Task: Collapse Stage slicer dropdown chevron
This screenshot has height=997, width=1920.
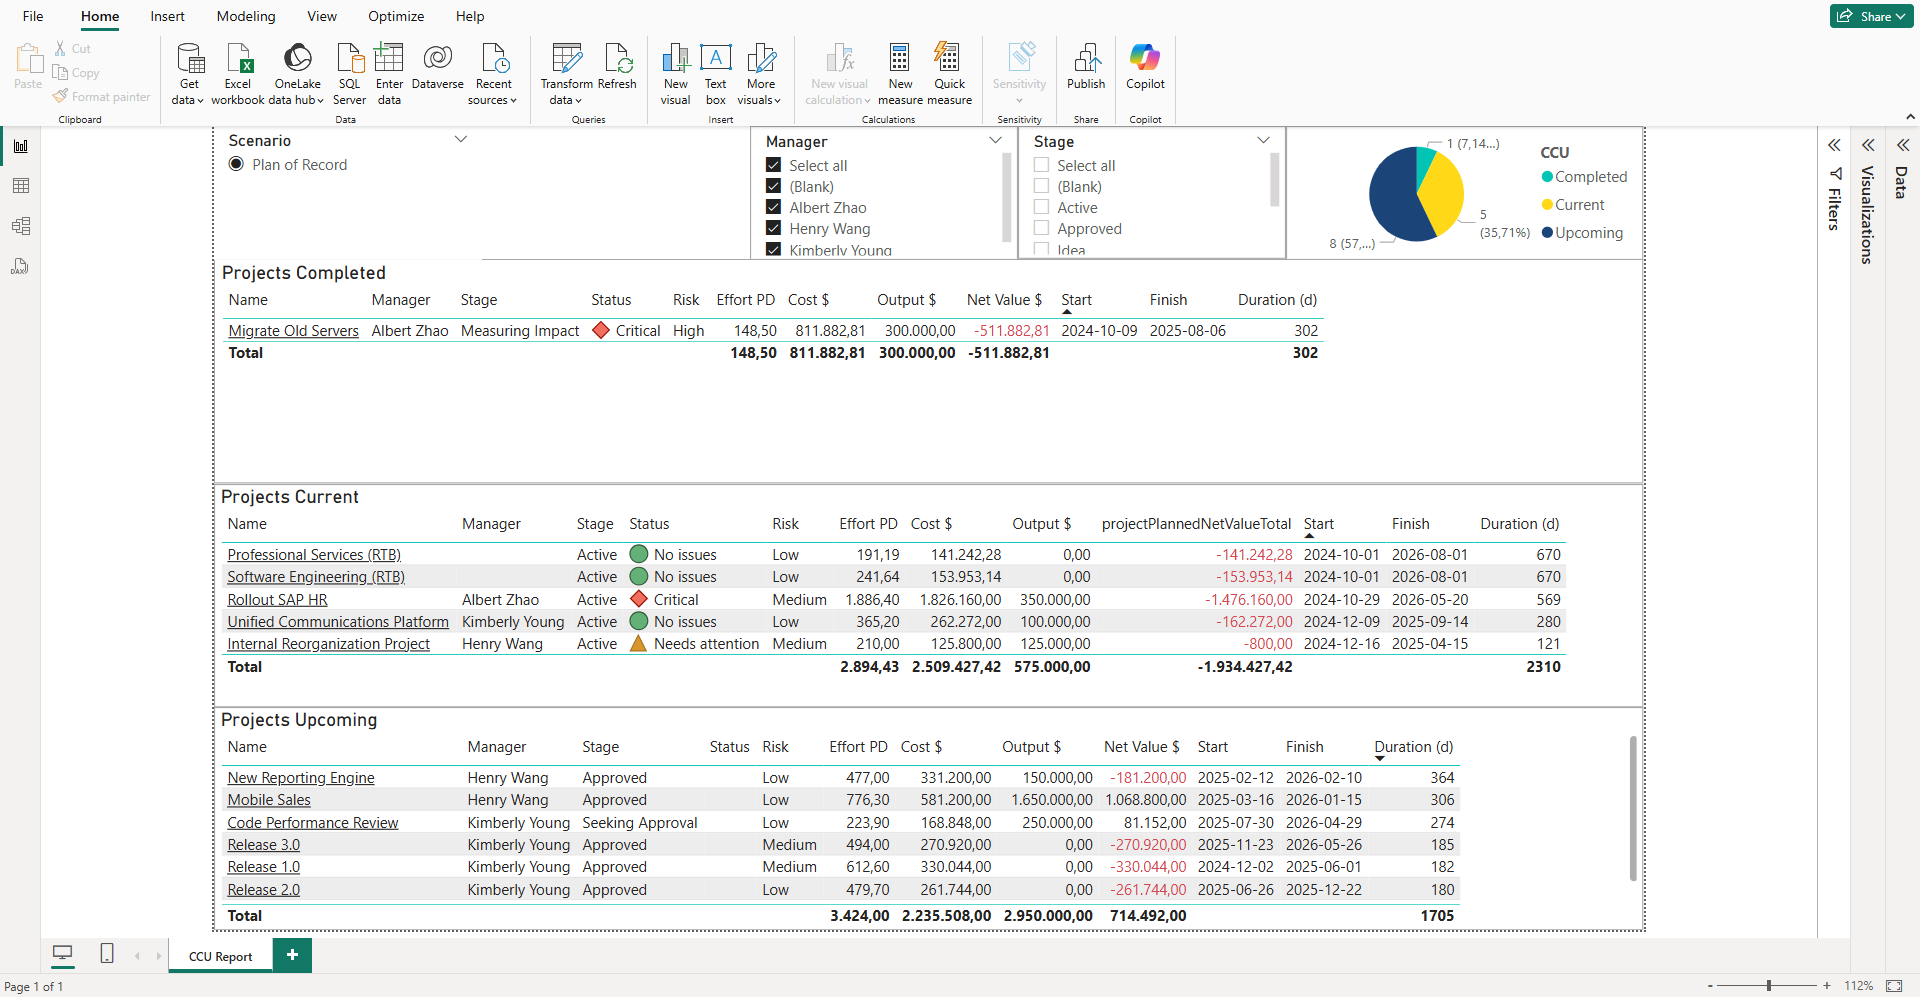Action: pos(1263,140)
